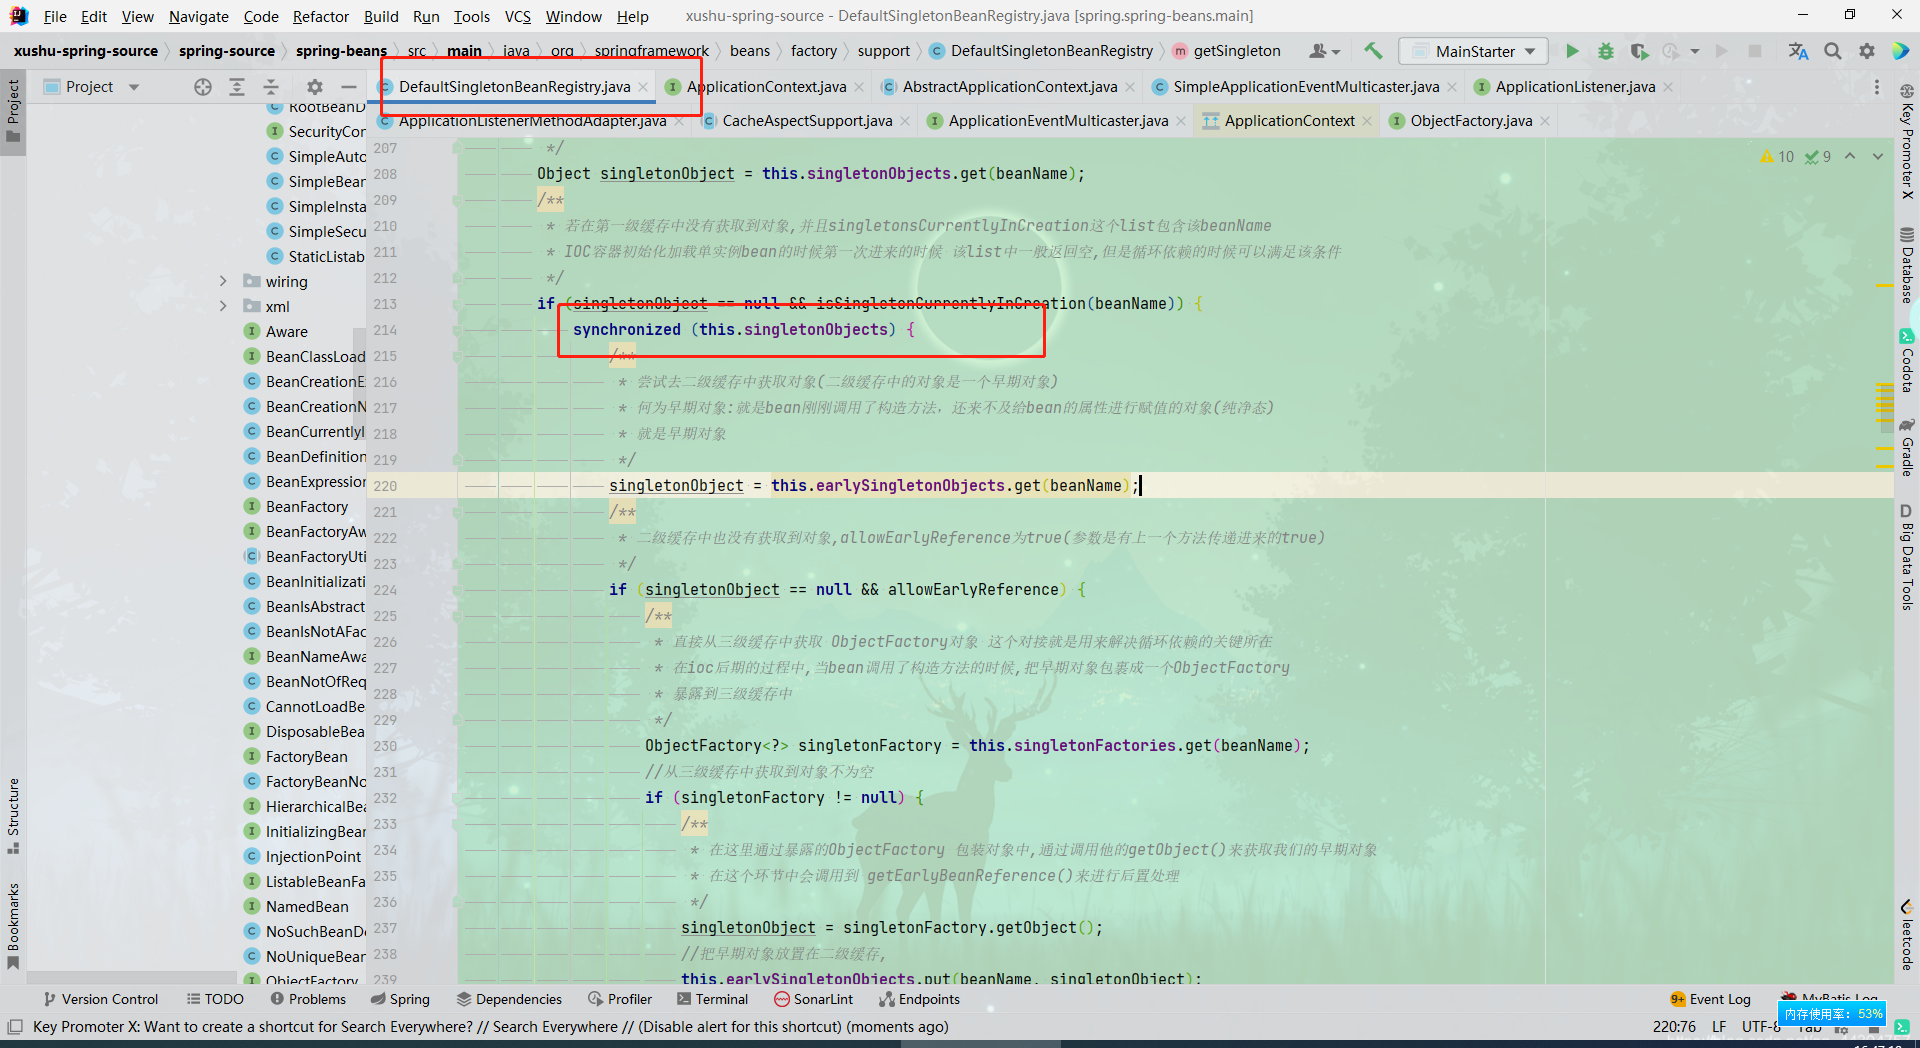Open Problems tool window
Image resolution: width=1920 pixels, height=1048 pixels.
click(308, 999)
